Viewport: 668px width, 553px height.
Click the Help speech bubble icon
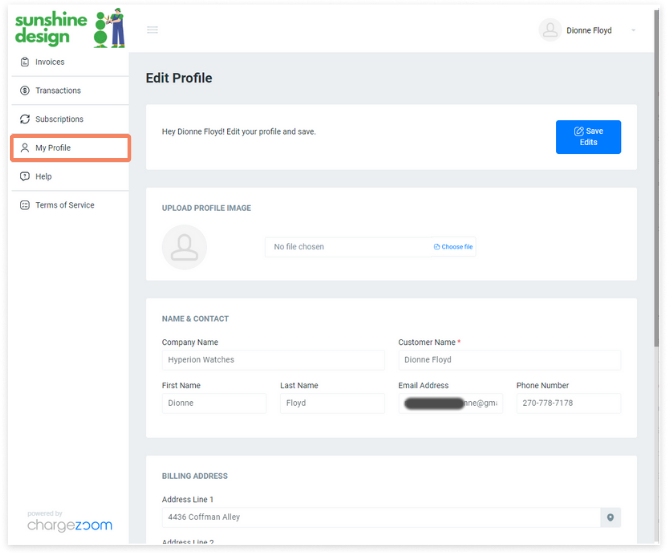25,176
